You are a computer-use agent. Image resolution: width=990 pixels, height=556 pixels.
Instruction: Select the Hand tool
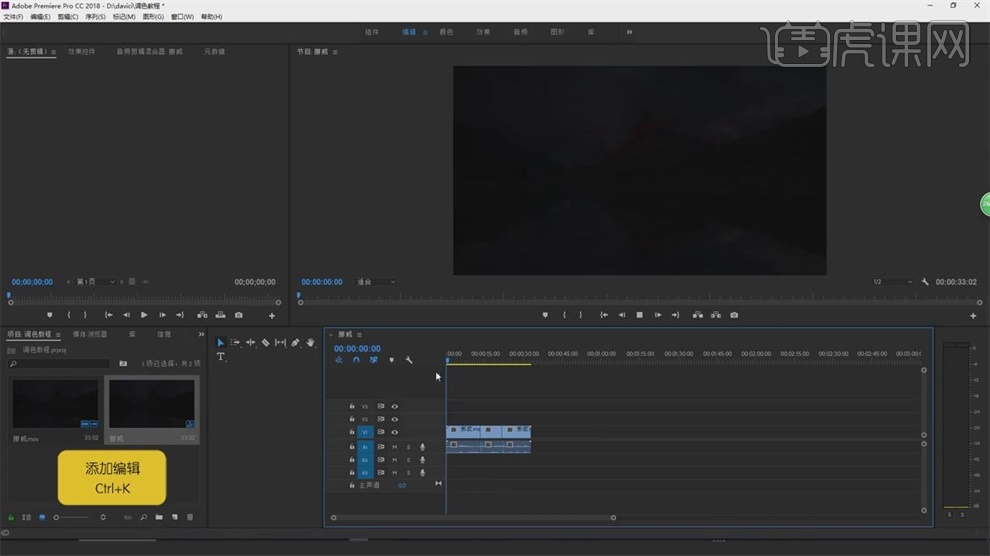[311, 343]
